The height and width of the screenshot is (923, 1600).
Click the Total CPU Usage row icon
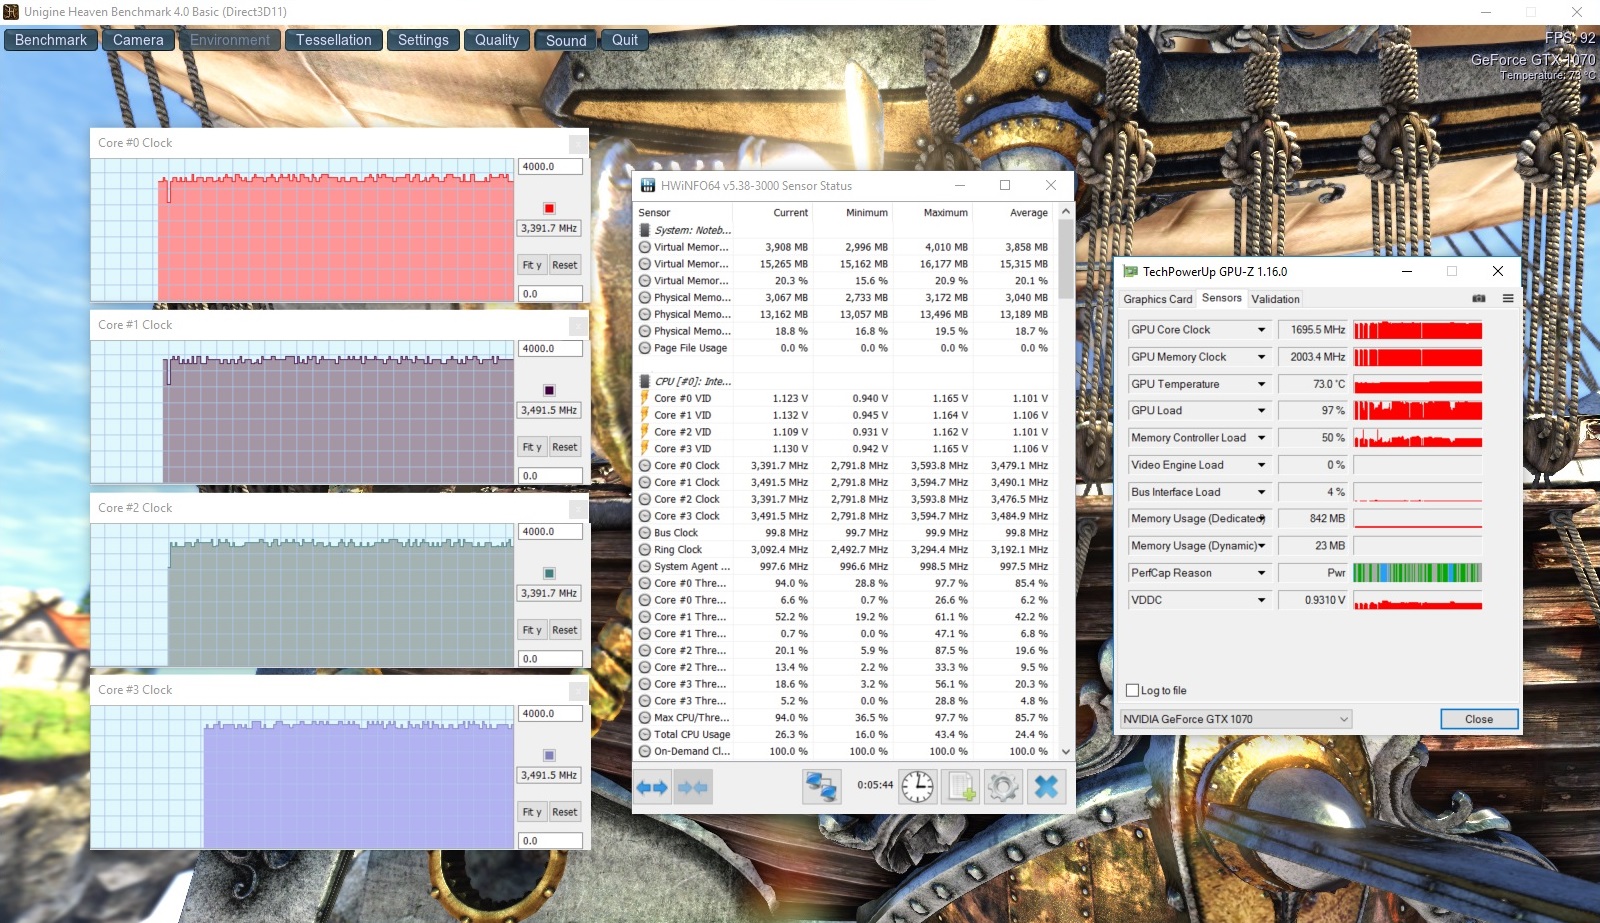coord(644,734)
